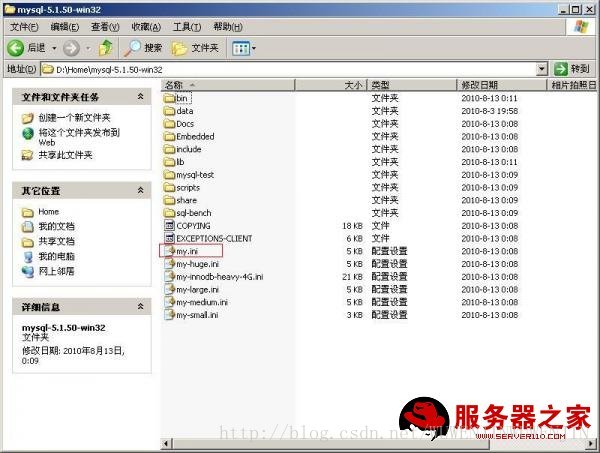Click the horizontal scrollbar left arrow
The height and width of the screenshot is (453, 600).
[x=166, y=444]
